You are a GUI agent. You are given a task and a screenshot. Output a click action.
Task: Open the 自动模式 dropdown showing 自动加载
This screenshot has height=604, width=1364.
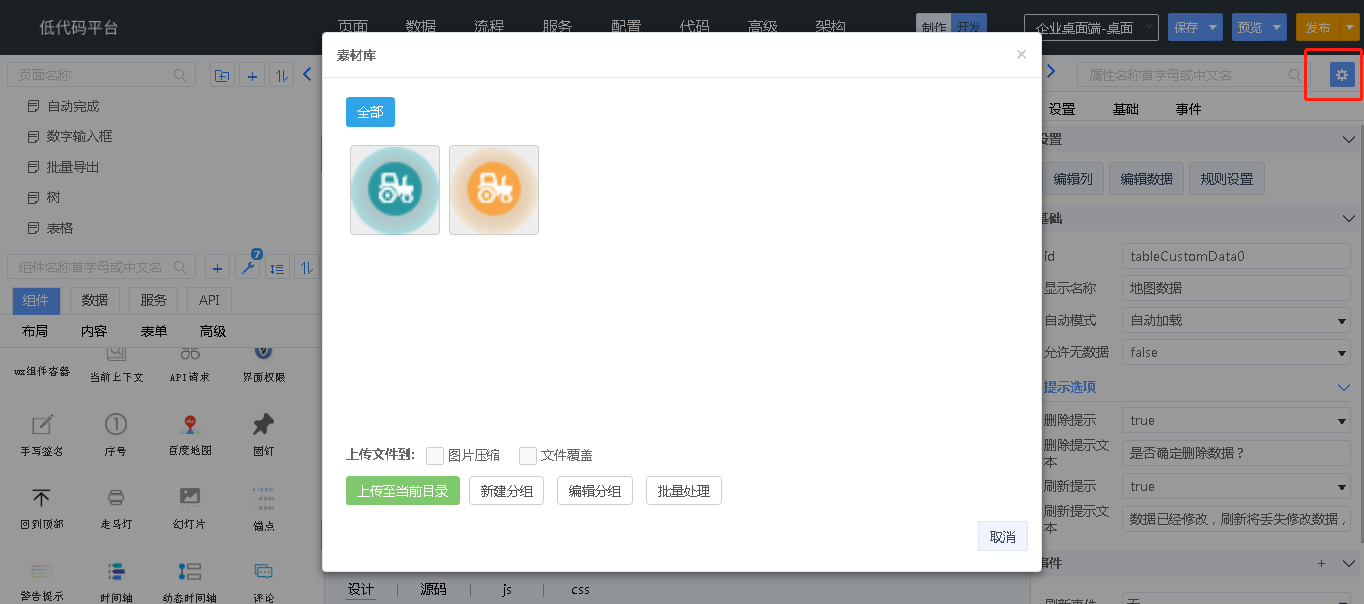(1236, 321)
